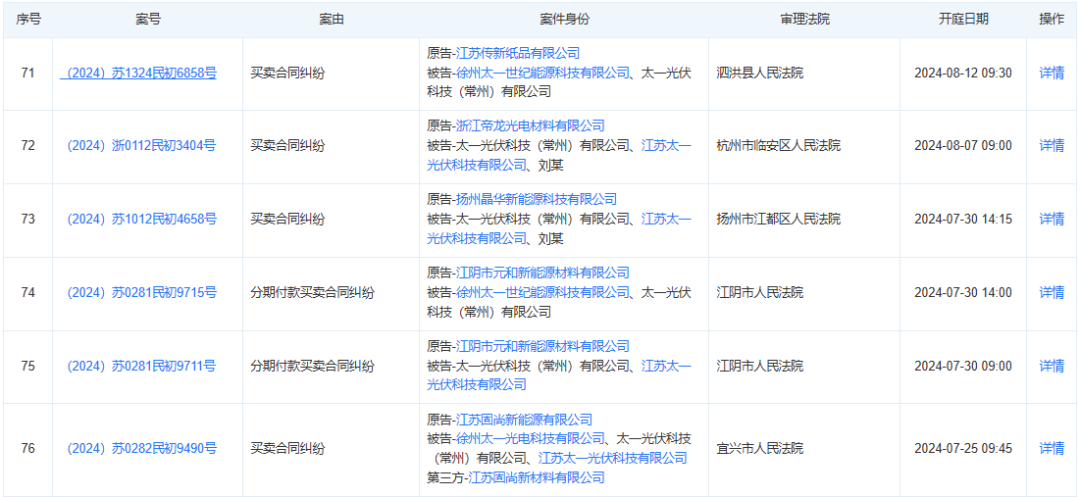
Task: Open case link (2024)苏0281民初9715号
Action: pos(141,293)
